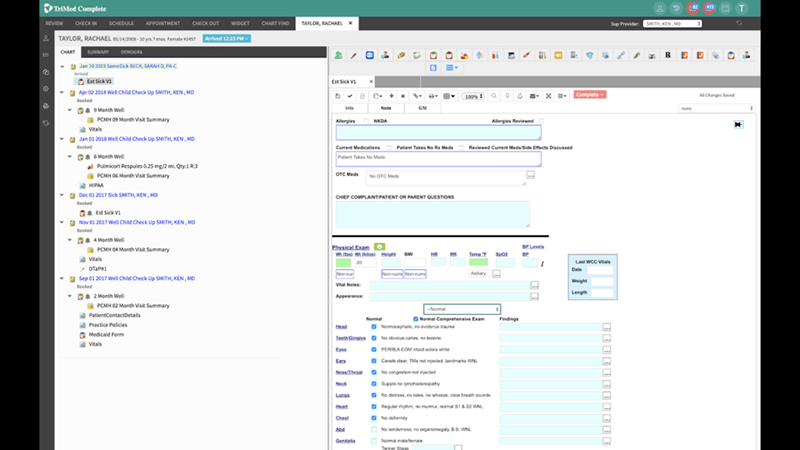
Task: Click the Arrived 12:23 PM status button
Action: coord(226,38)
